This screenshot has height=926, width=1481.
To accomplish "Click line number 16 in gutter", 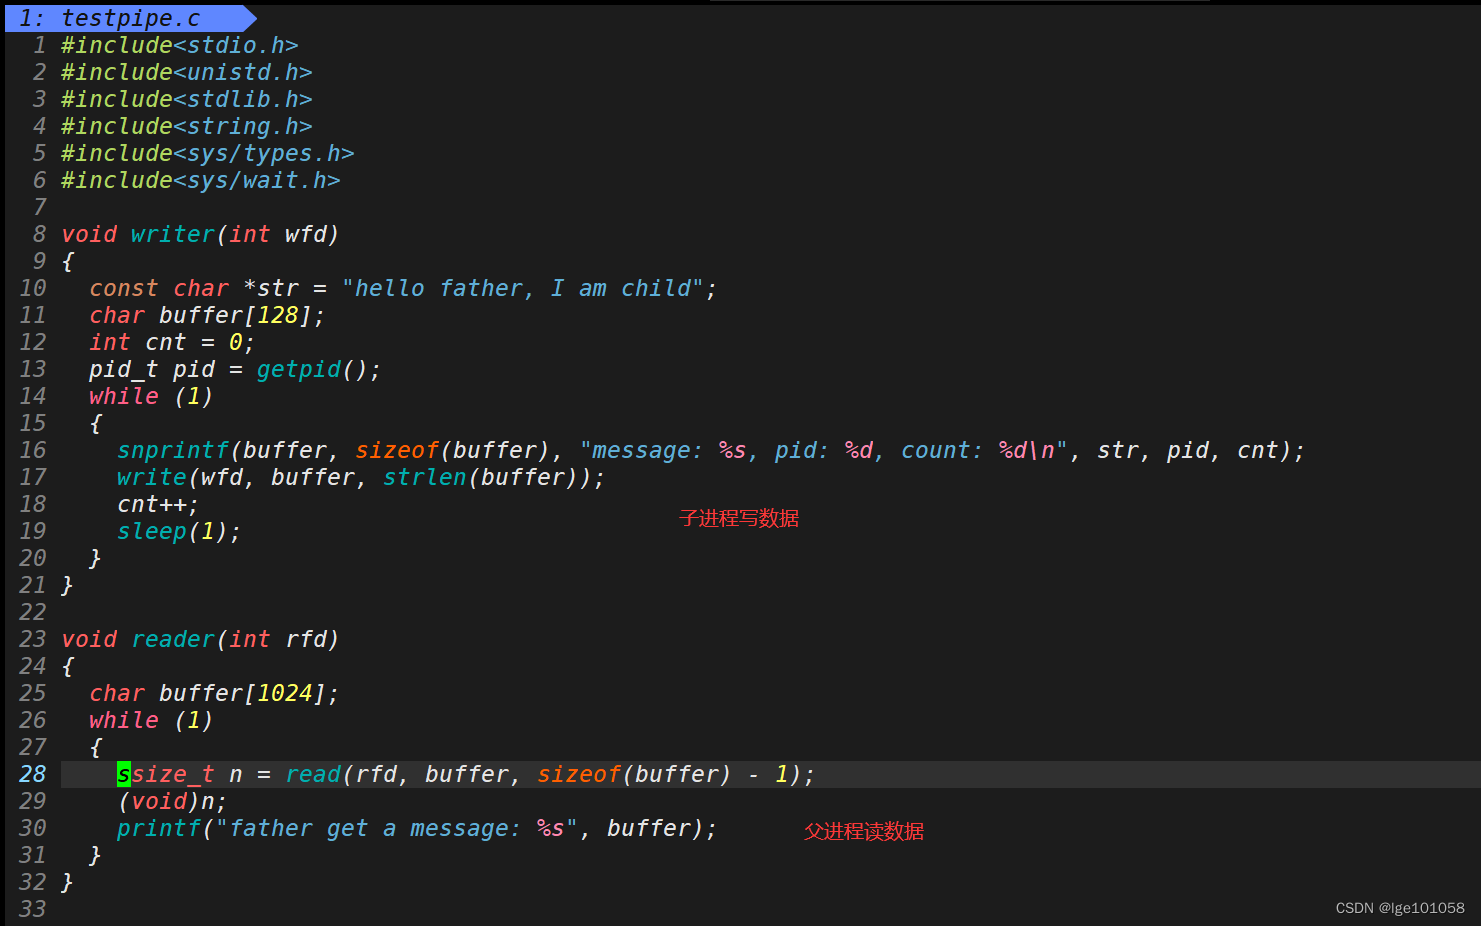I will point(33,451).
